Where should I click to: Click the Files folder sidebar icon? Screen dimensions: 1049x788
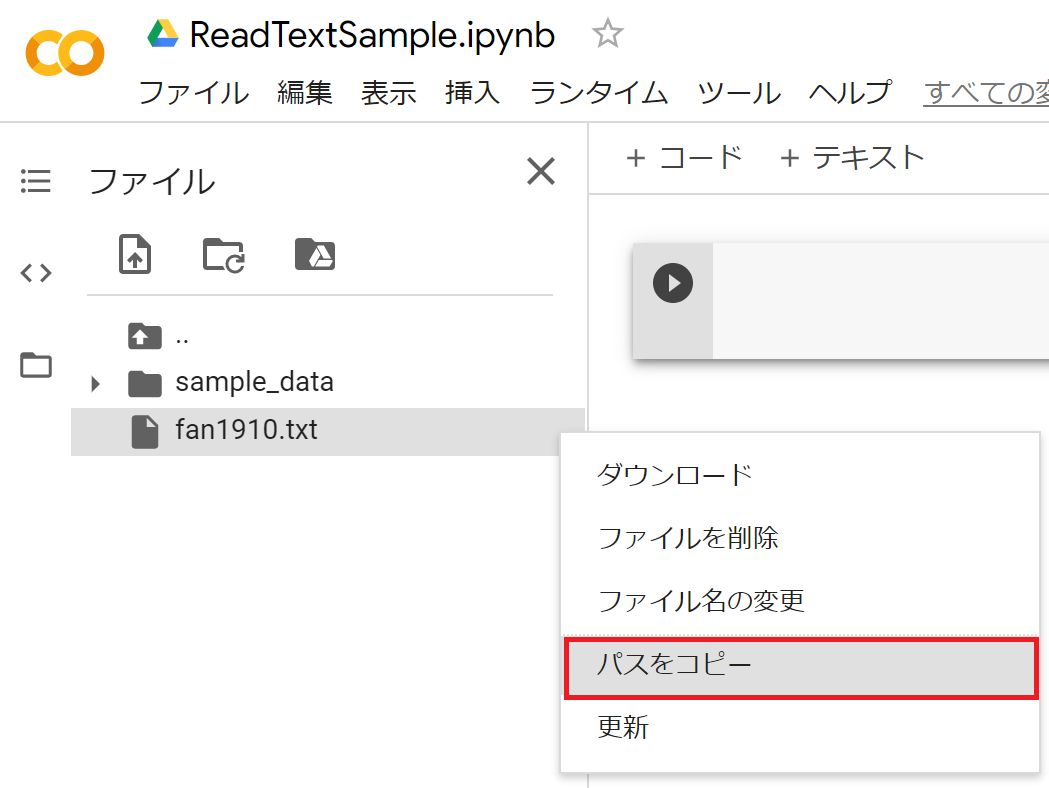pos(36,365)
